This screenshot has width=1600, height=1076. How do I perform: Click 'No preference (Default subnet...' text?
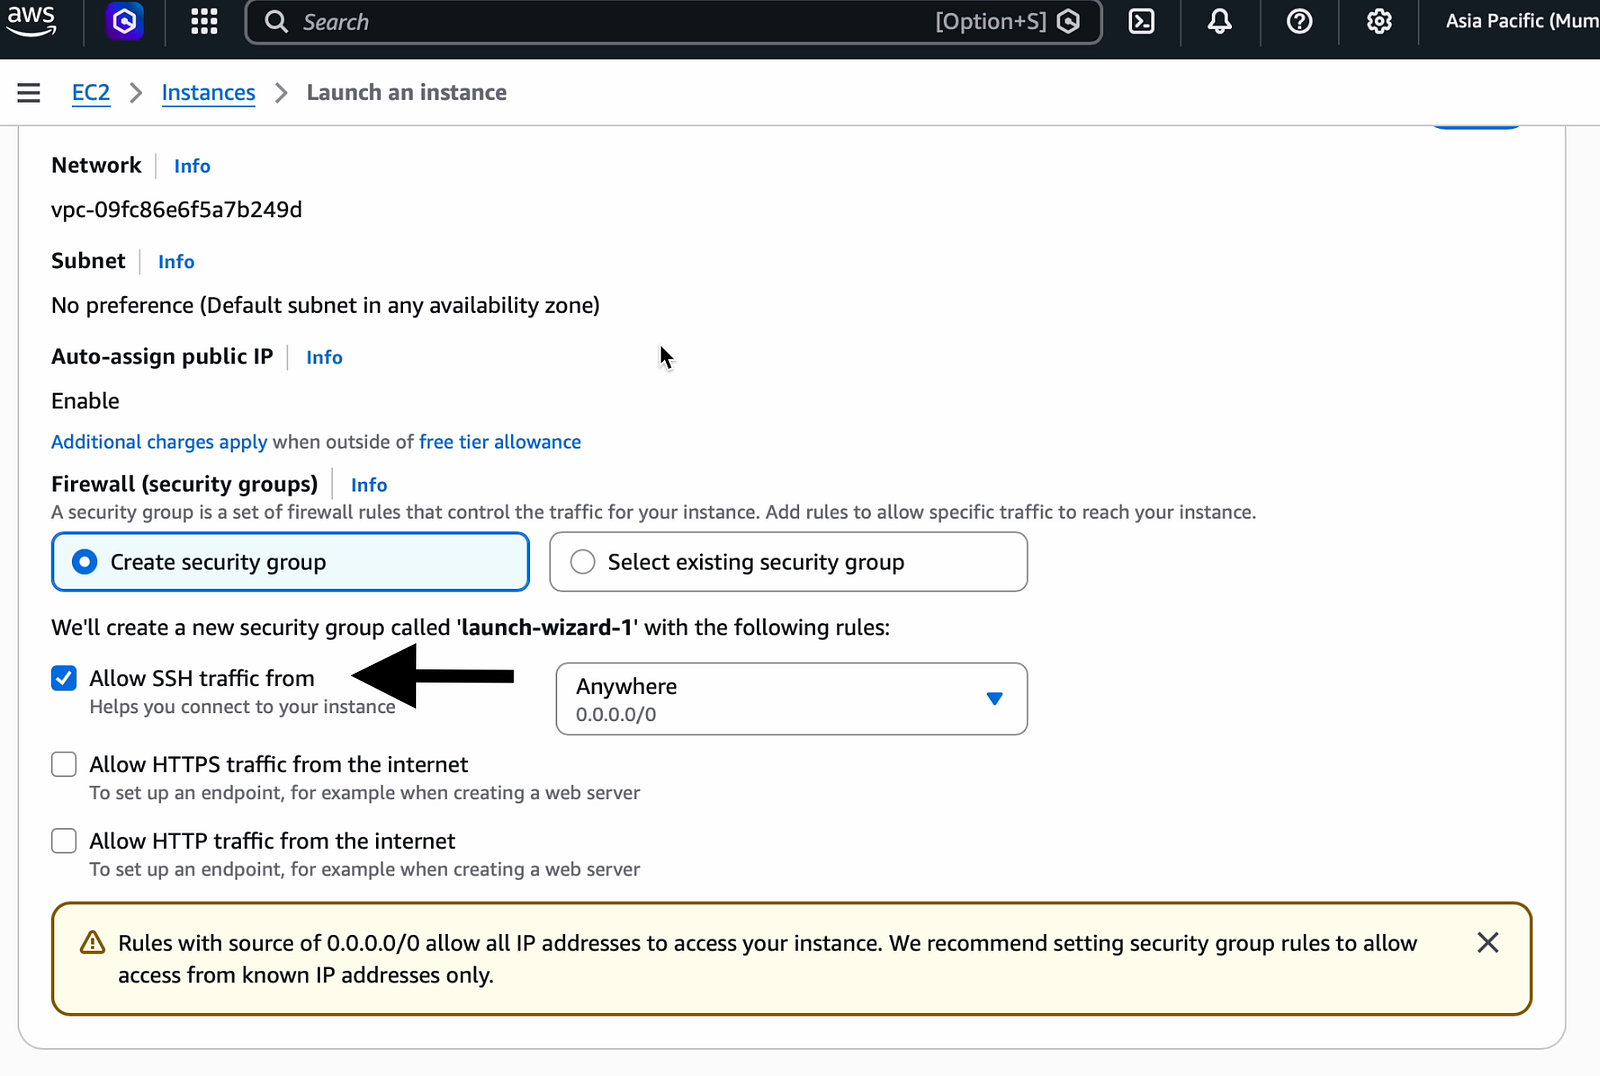click(x=325, y=305)
